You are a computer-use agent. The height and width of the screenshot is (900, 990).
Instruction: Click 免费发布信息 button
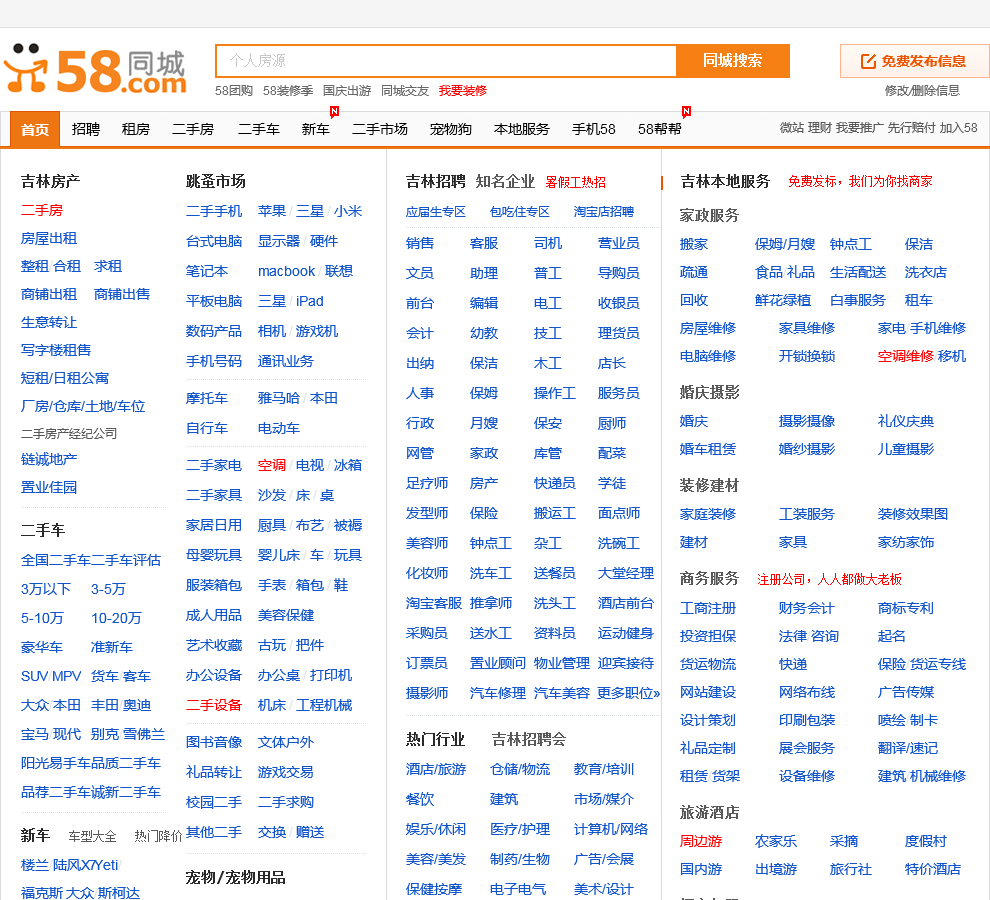click(915, 61)
